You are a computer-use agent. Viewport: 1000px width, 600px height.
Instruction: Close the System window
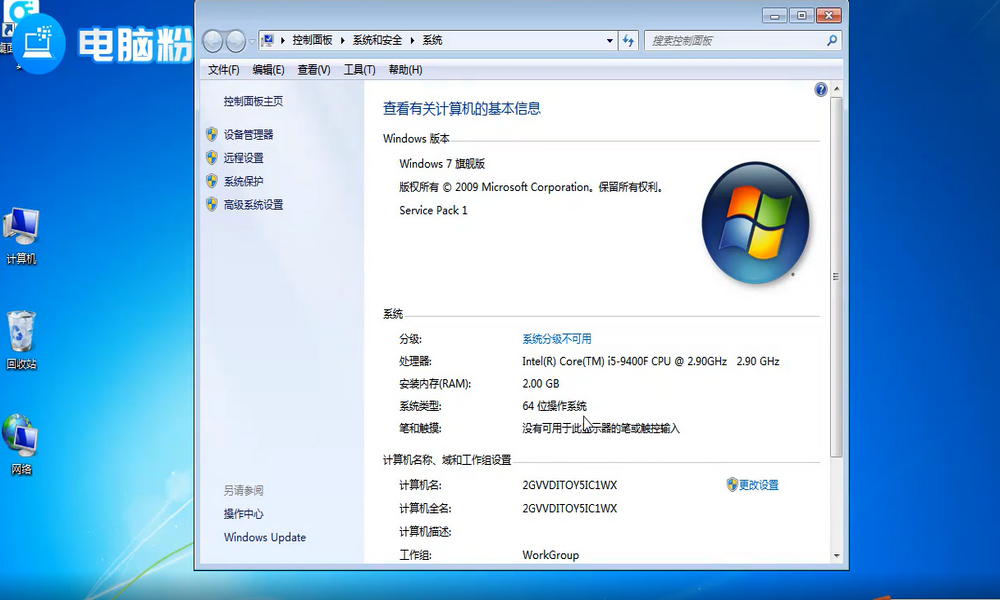pyautogui.click(x=828, y=15)
